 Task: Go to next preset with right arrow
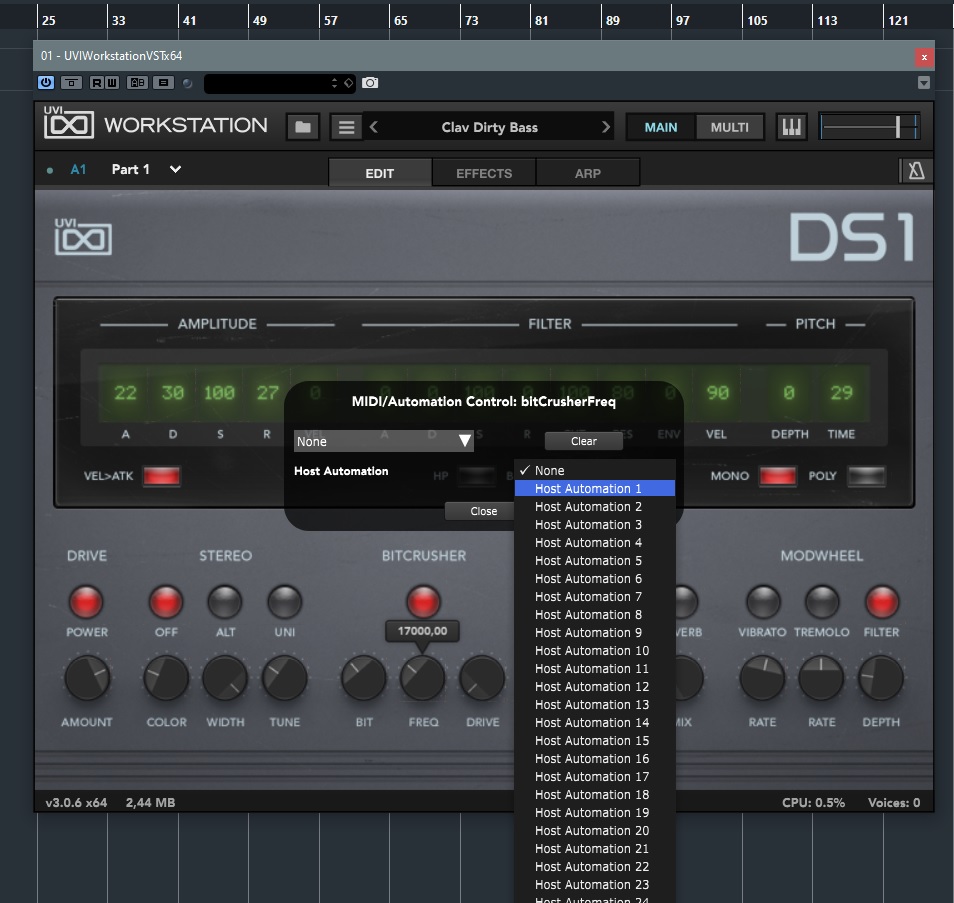pos(605,127)
